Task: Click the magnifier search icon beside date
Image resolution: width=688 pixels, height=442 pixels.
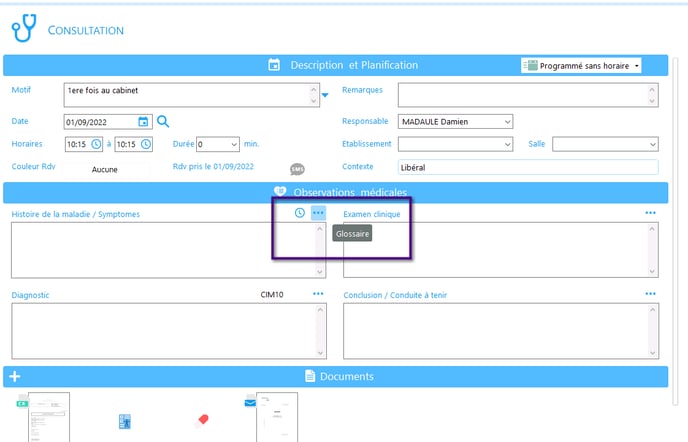Action: click(163, 122)
